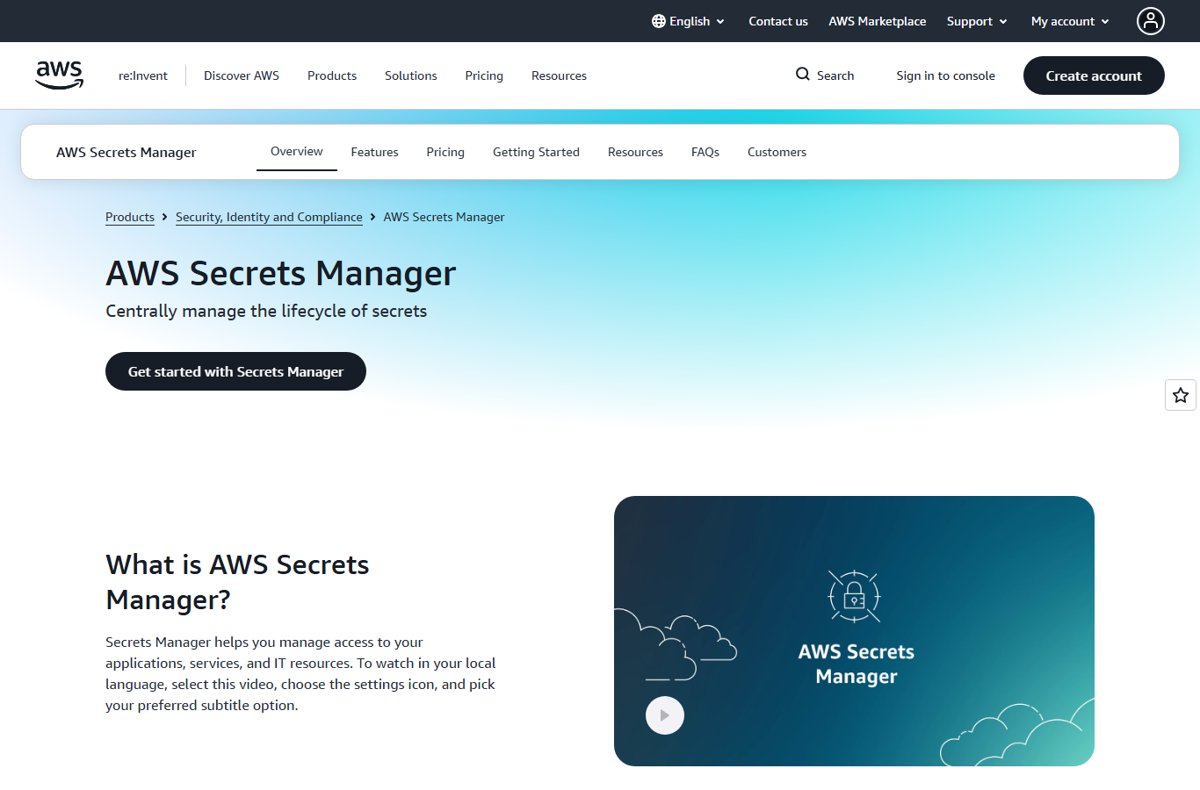The image size is (1200, 790).
Task: Click 'What is AWS Secrets Manager?' heading
Action: [237, 582]
